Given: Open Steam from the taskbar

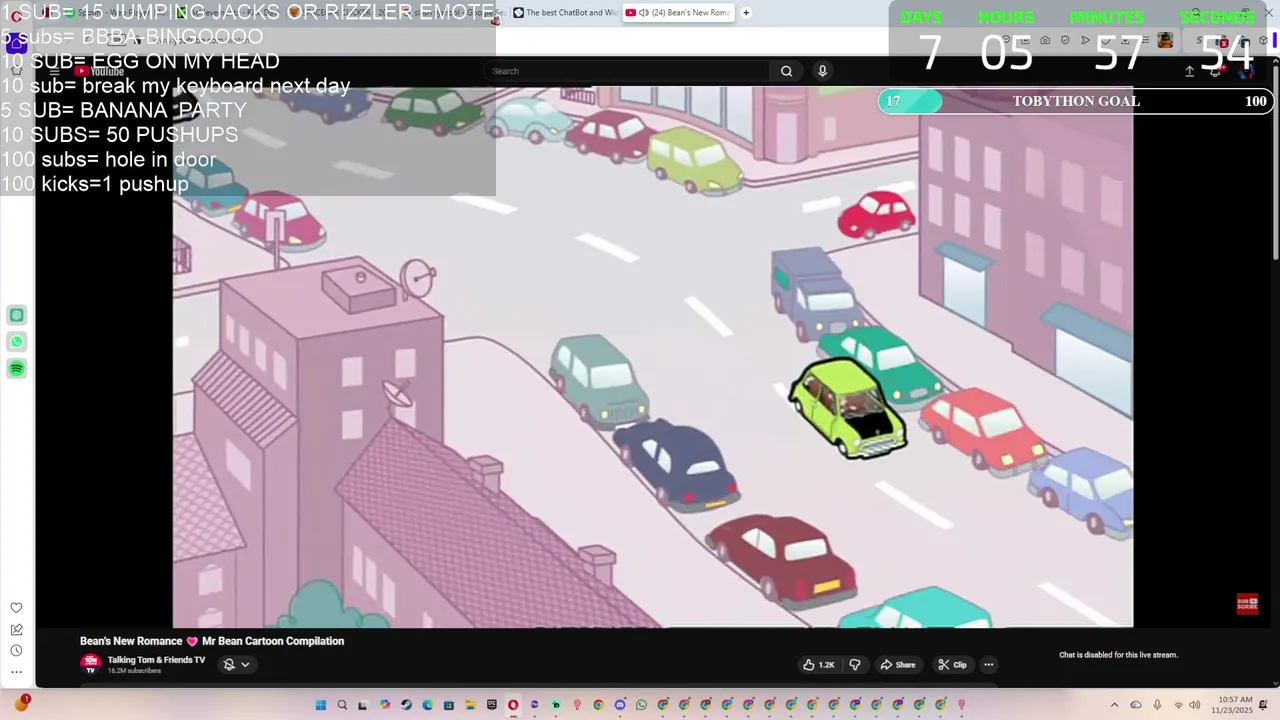Looking at the screenshot, I should pos(406,705).
